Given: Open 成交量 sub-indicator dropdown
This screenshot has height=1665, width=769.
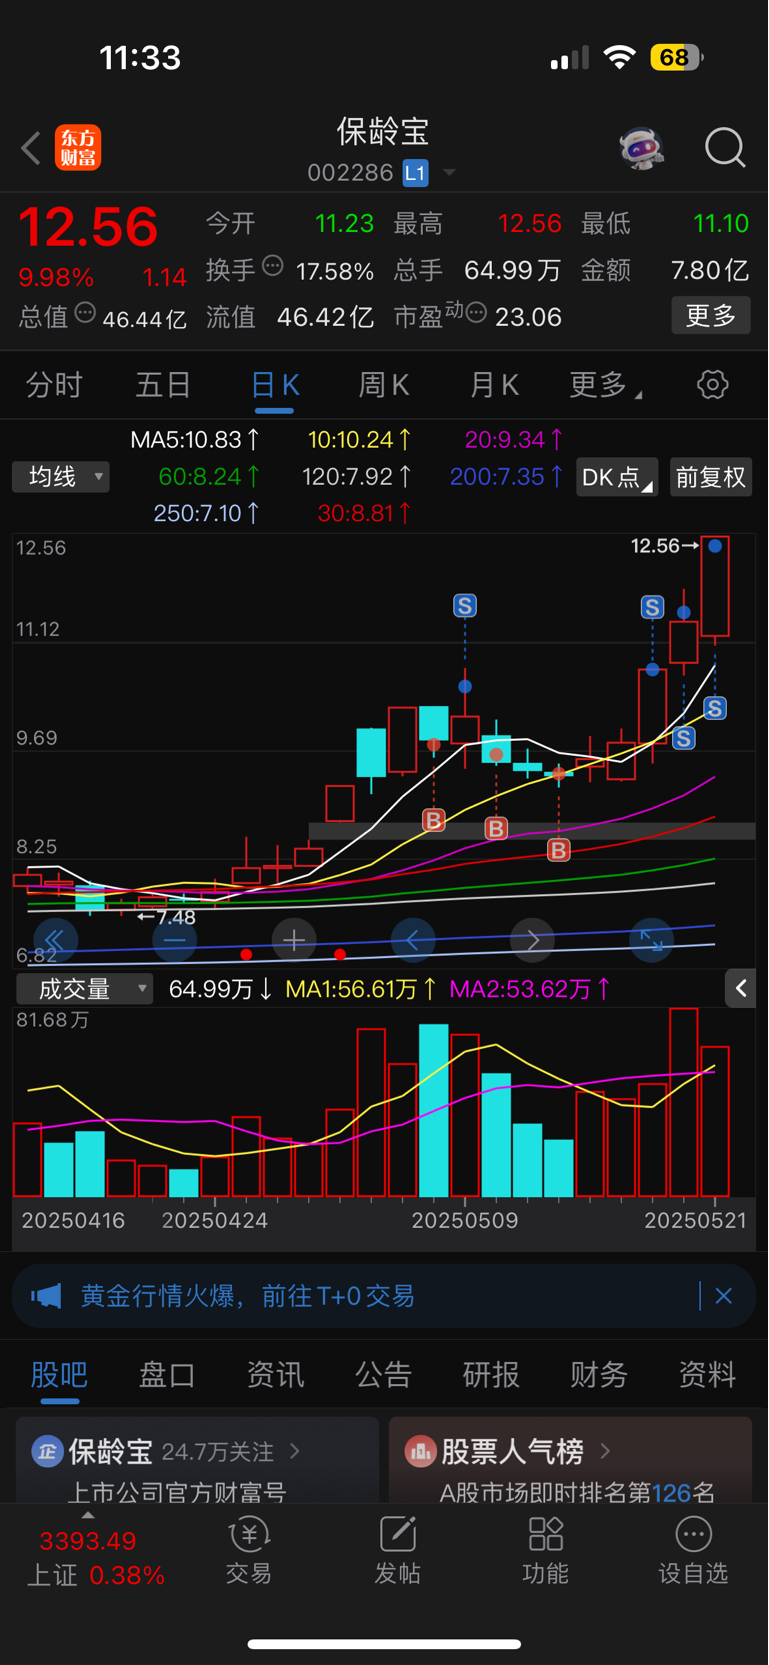Looking at the screenshot, I should [x=85, y=989].
